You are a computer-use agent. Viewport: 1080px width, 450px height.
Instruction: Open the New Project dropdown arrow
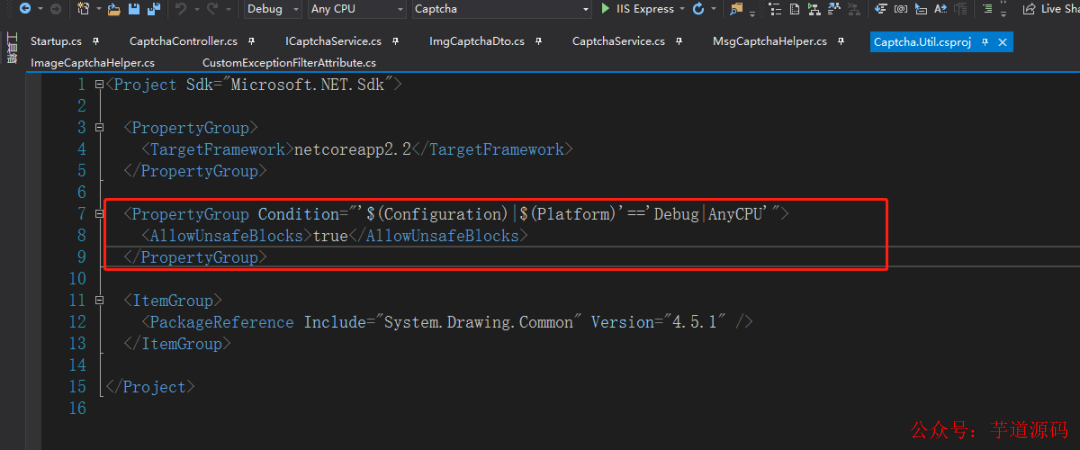98,9
